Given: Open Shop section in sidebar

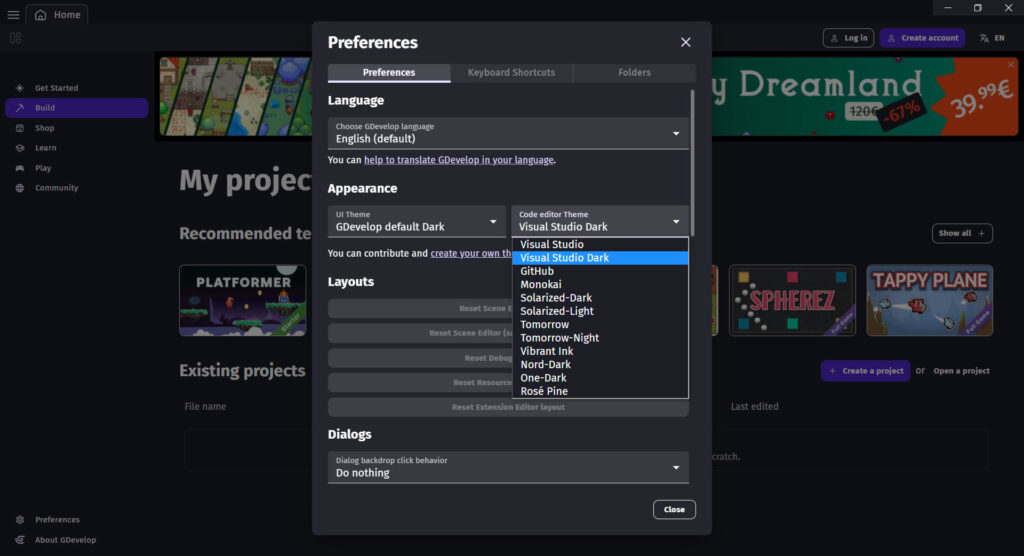Looking at the screenshot, I should pyautogui.click(x=76, y=128).
